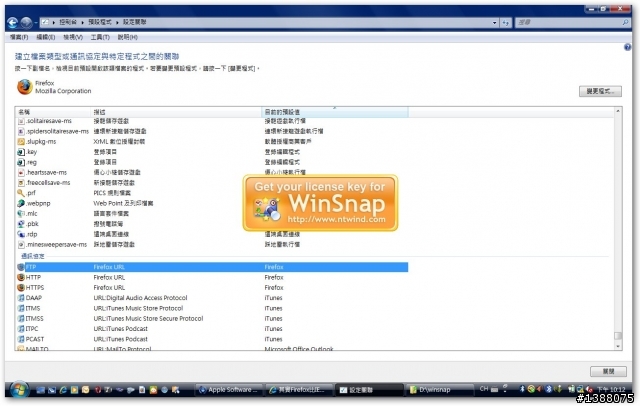Click the .rdp remote desktop icon
640x406 pixels.
coord(21,234)
